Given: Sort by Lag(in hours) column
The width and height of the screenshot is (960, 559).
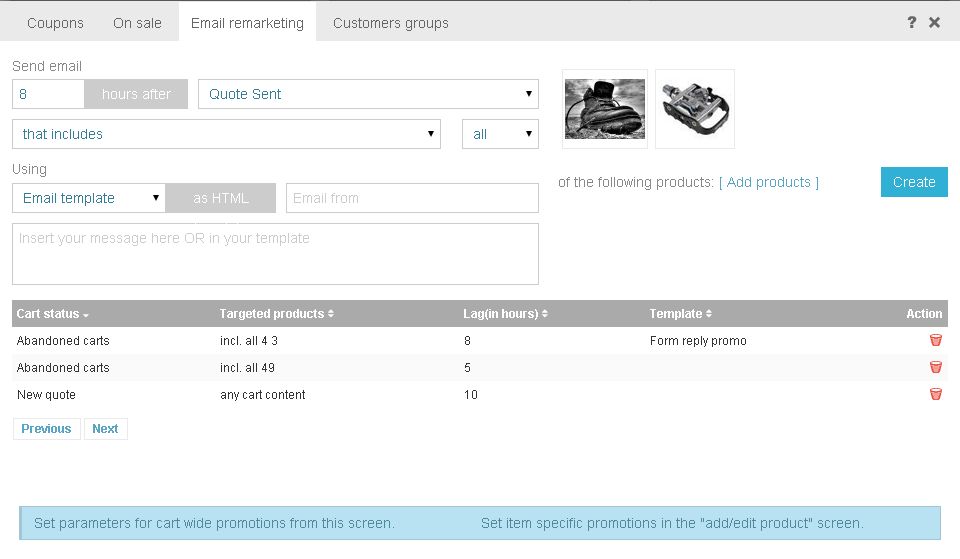Looking at the screenshot, I should [505, 314].
